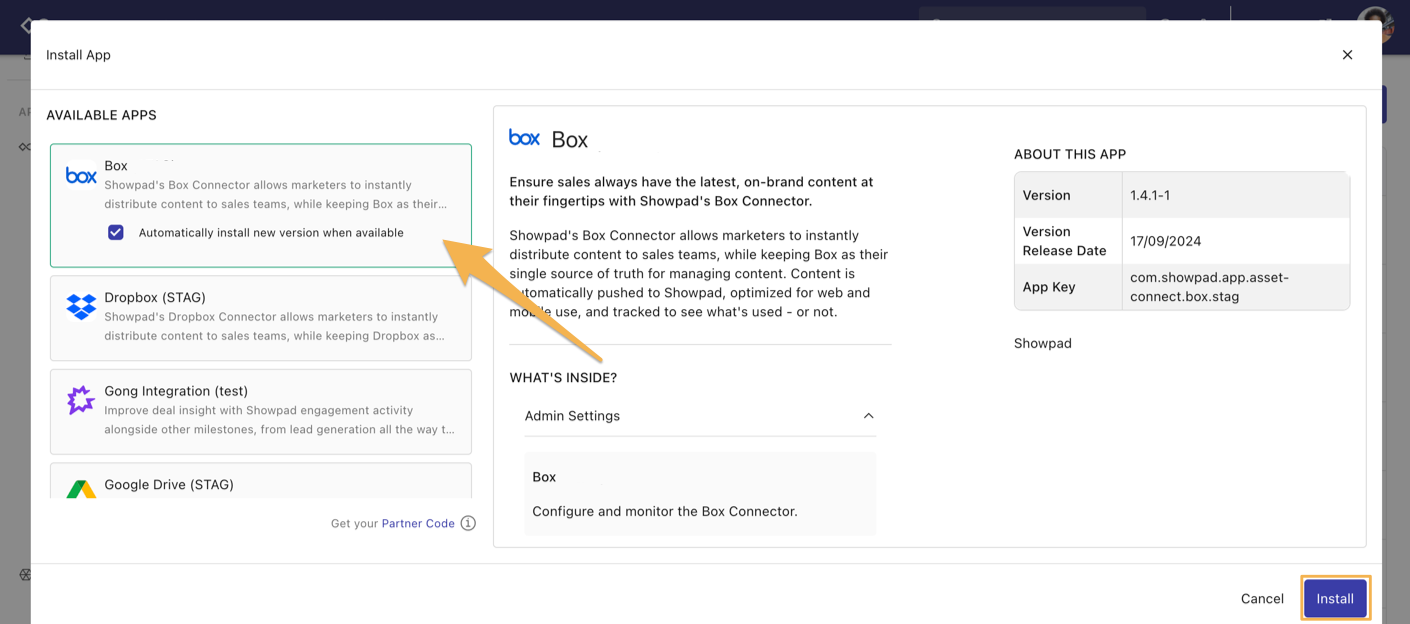Click the Box logo in available apps list
The width and height of the screenshot is (1410, 624).
click(81, 176)
